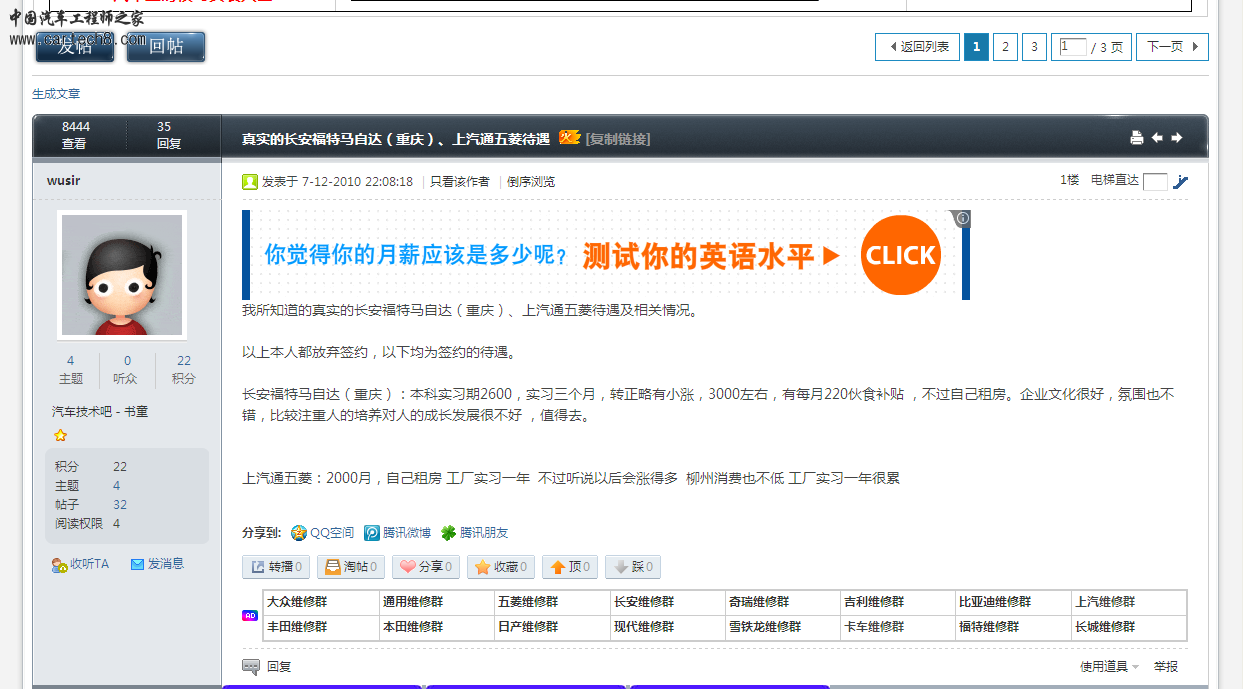Click the 生成文章 link

tap(56, 94)
